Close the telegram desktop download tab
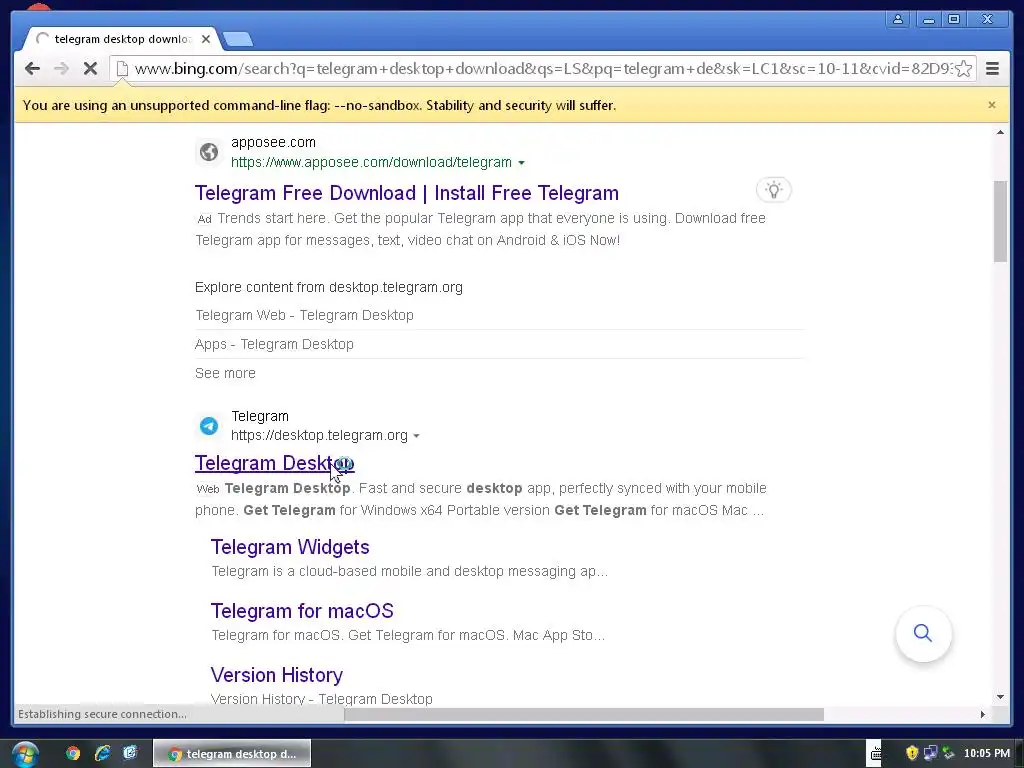1024x768 pixels. click(x=206, y=39)
